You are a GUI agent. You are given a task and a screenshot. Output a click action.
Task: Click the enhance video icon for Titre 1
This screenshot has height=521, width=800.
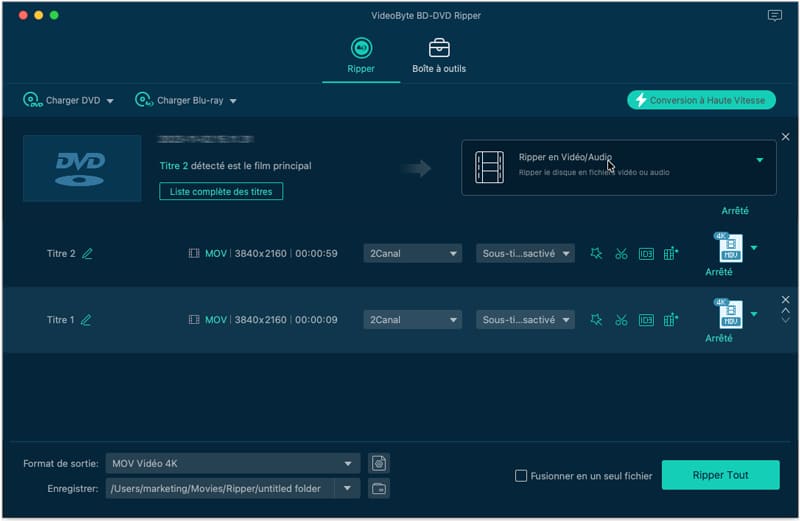click(671, 320)
